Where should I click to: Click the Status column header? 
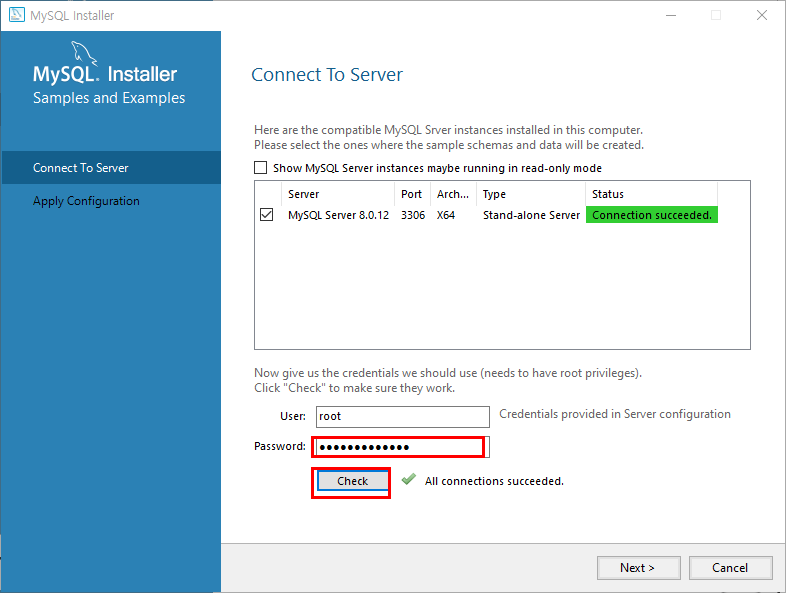coord(652,194)
